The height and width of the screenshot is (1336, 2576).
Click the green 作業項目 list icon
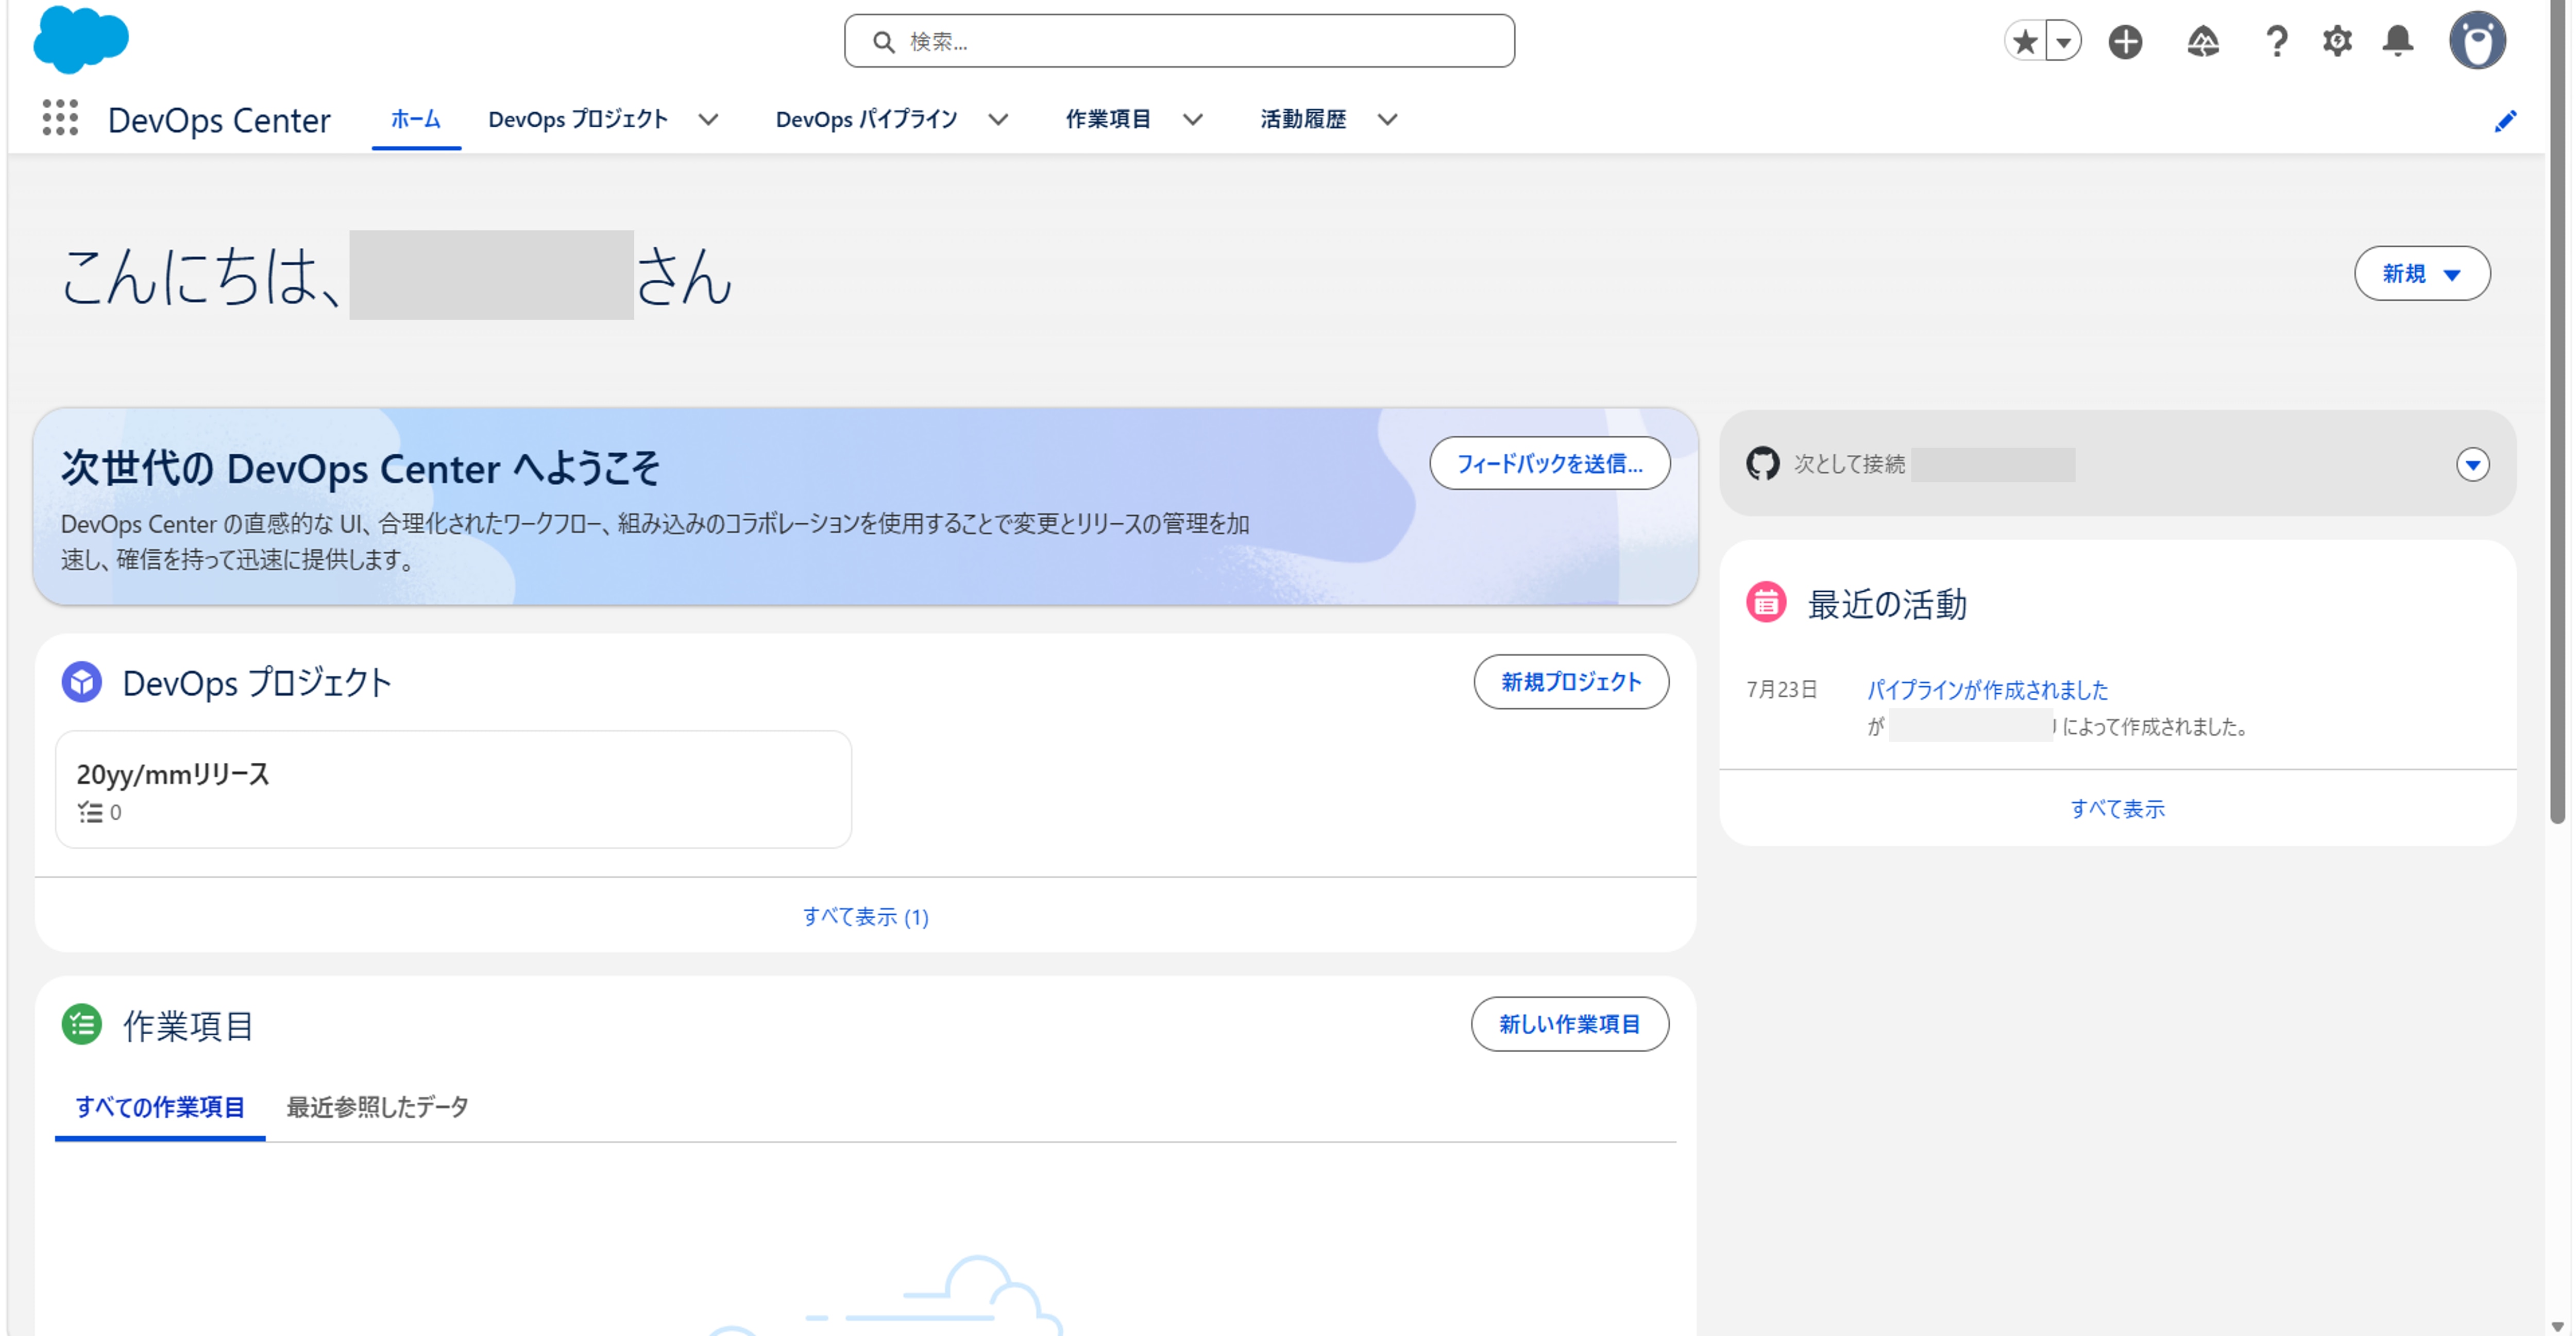(82, 1024)
